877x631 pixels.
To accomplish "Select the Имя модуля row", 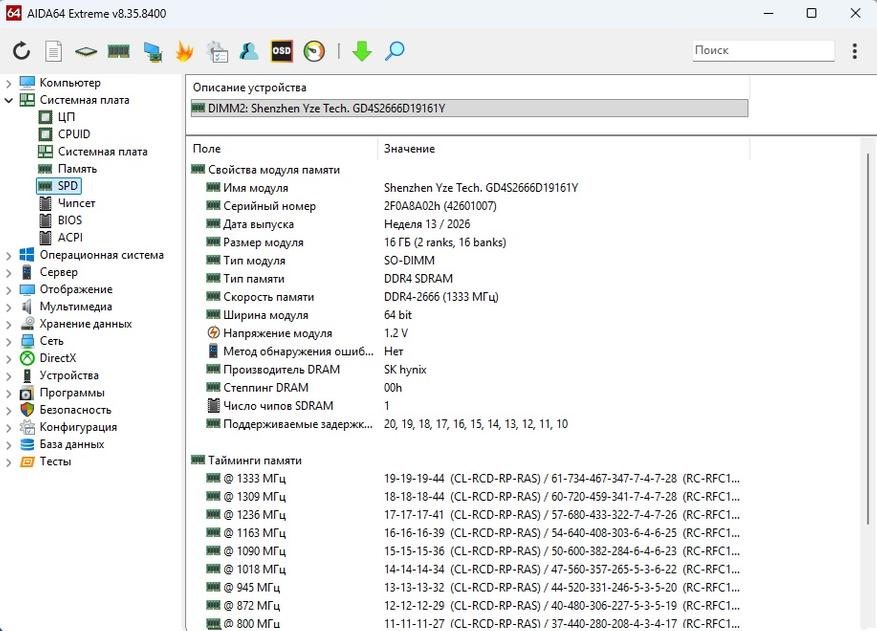I will pos(470,188).
